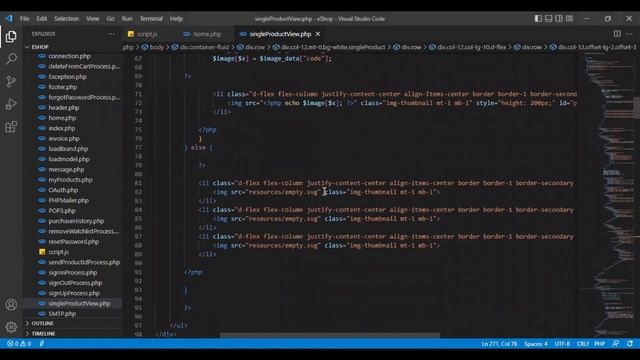
Task: Open the Run menu
Action: coord(127,19)
